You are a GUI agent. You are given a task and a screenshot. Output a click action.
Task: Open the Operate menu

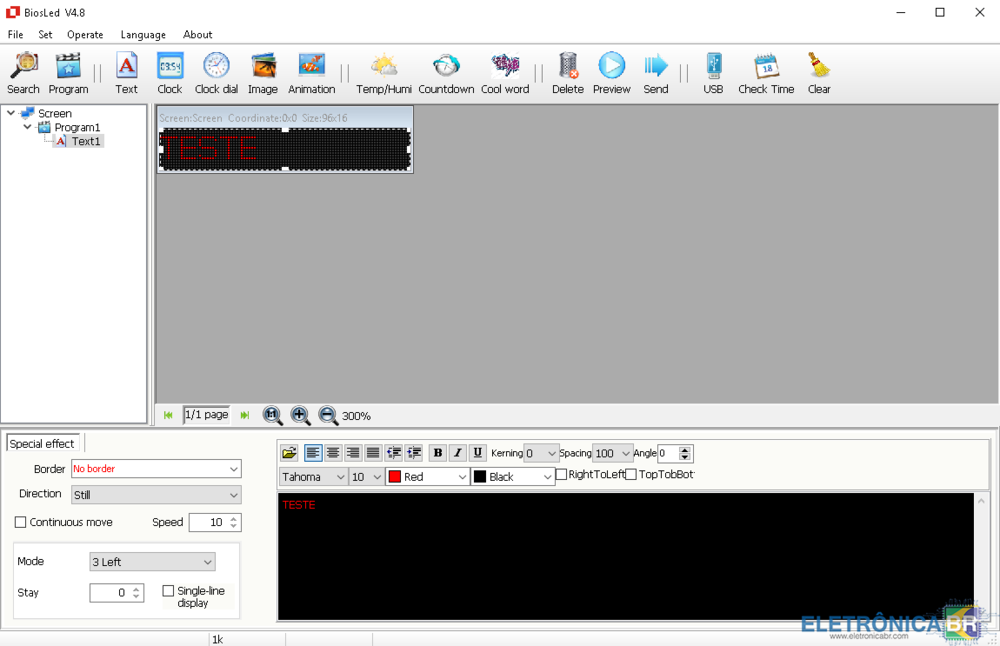85,34
